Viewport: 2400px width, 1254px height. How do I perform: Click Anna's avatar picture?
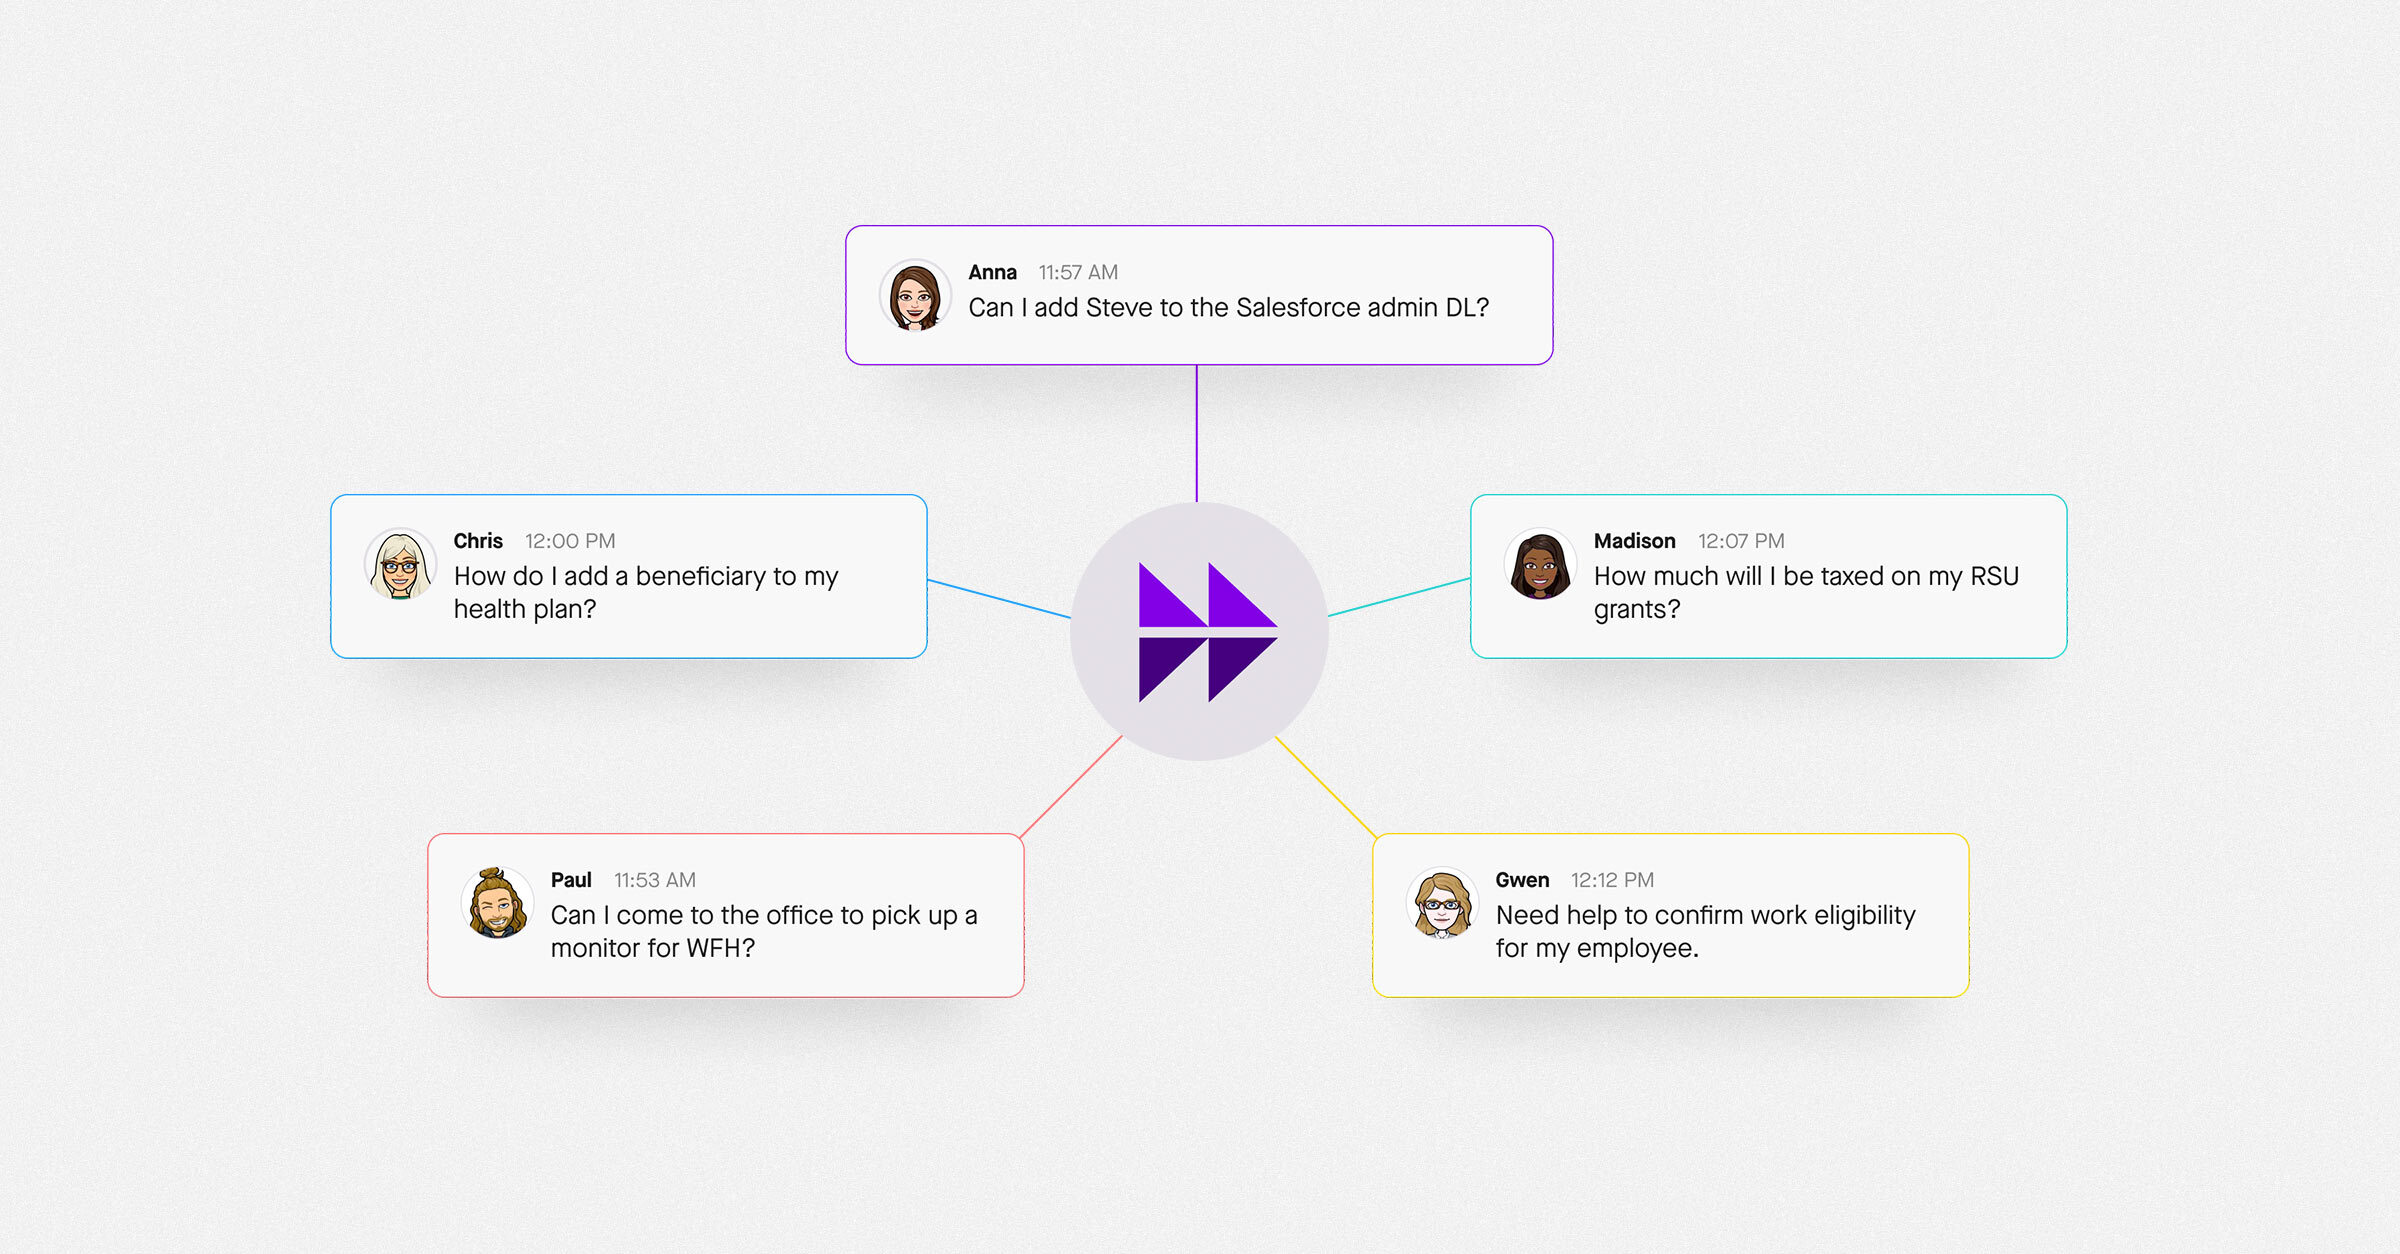(x=915, y=296)
